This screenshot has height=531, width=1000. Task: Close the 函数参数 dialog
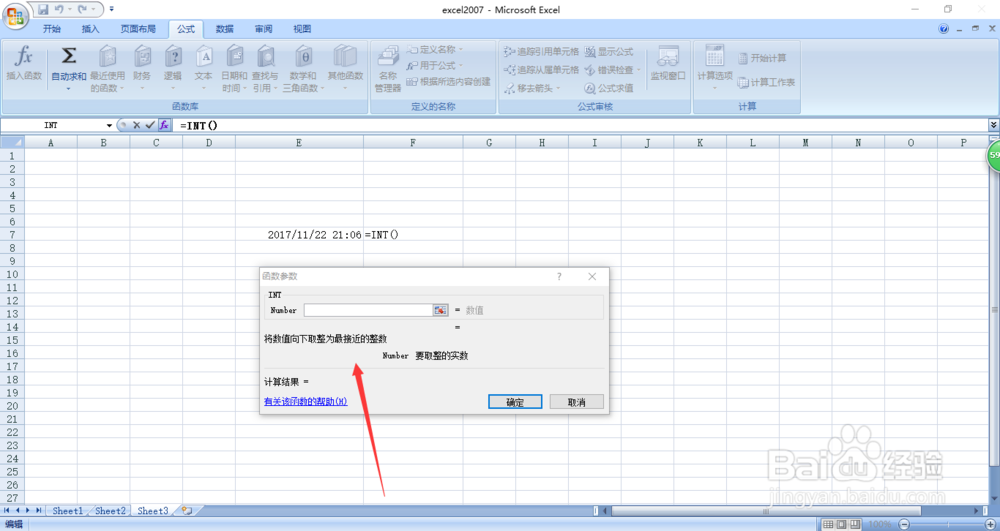(592, 277)
